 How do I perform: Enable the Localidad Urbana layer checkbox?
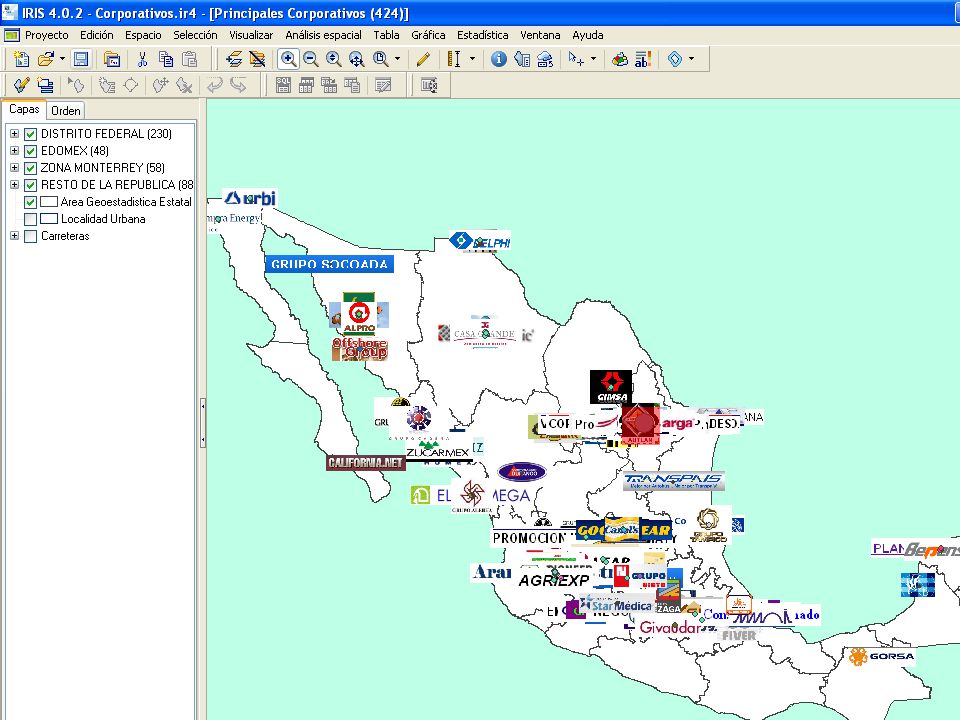(31, 219)
